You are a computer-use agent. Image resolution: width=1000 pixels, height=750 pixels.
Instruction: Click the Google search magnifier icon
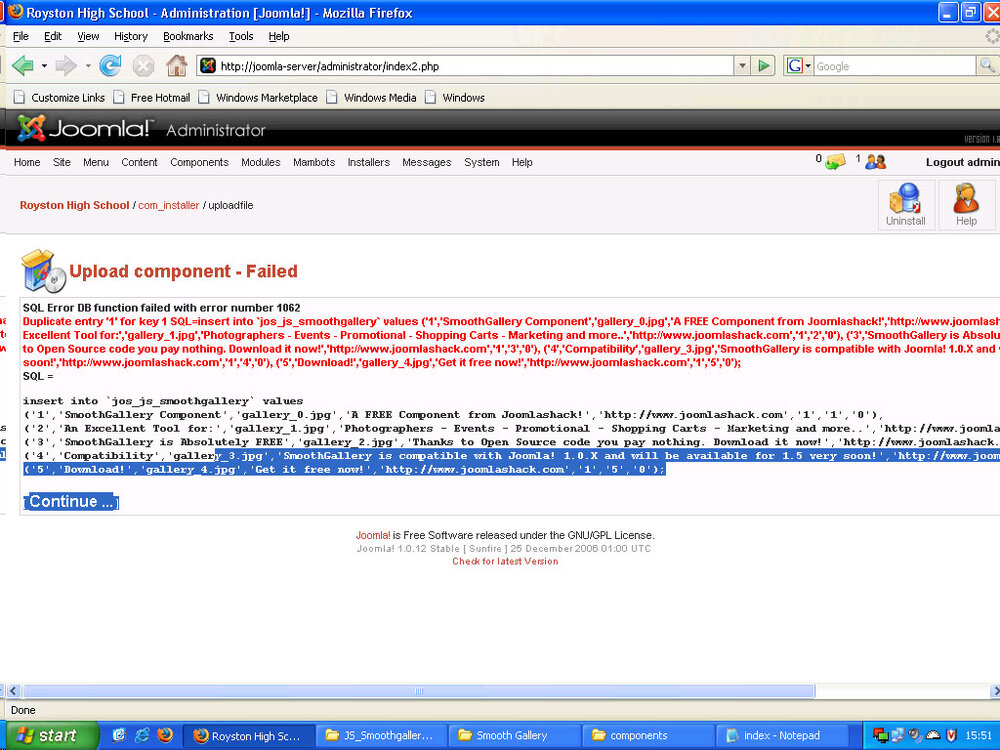point(987,66)
